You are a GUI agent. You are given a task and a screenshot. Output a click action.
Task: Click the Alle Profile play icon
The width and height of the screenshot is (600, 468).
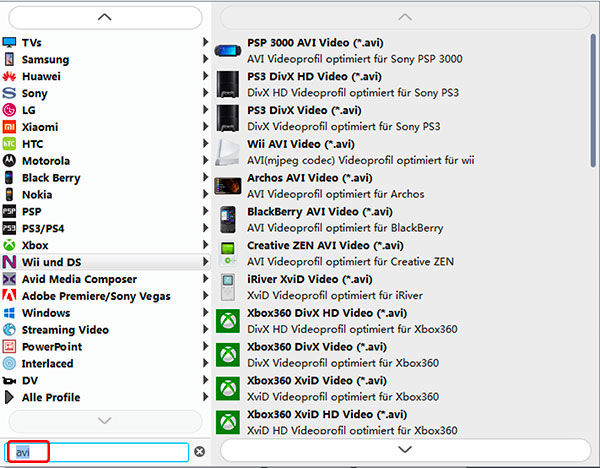9,397
